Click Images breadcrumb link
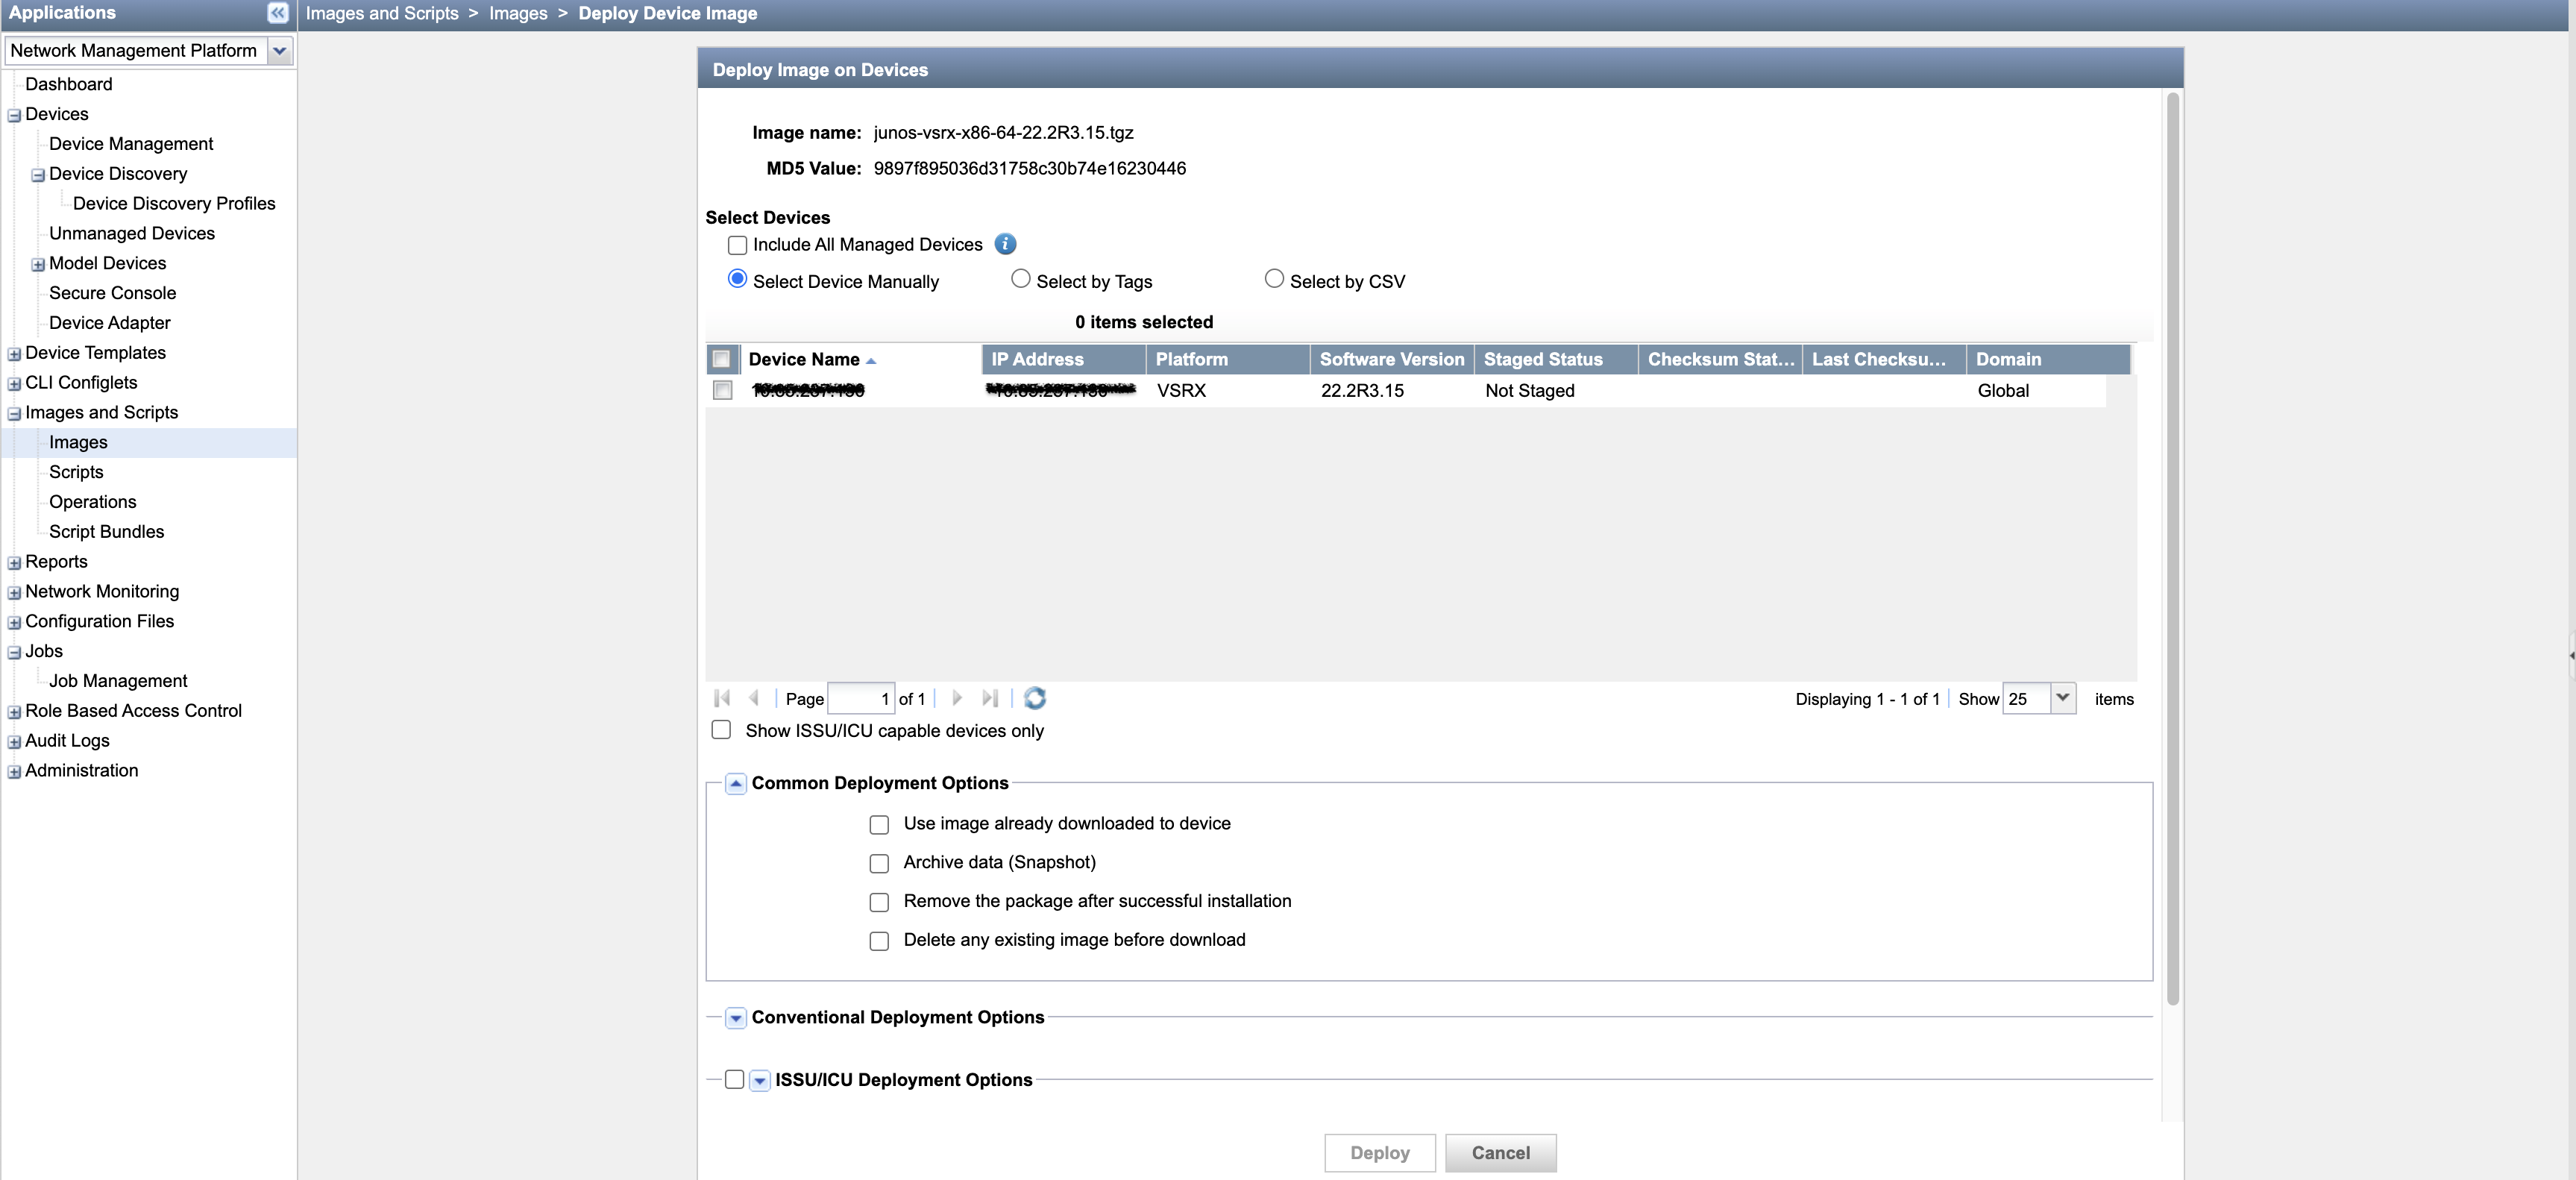The width and height of the screenshot is (2576, 1180). (518, 13)
